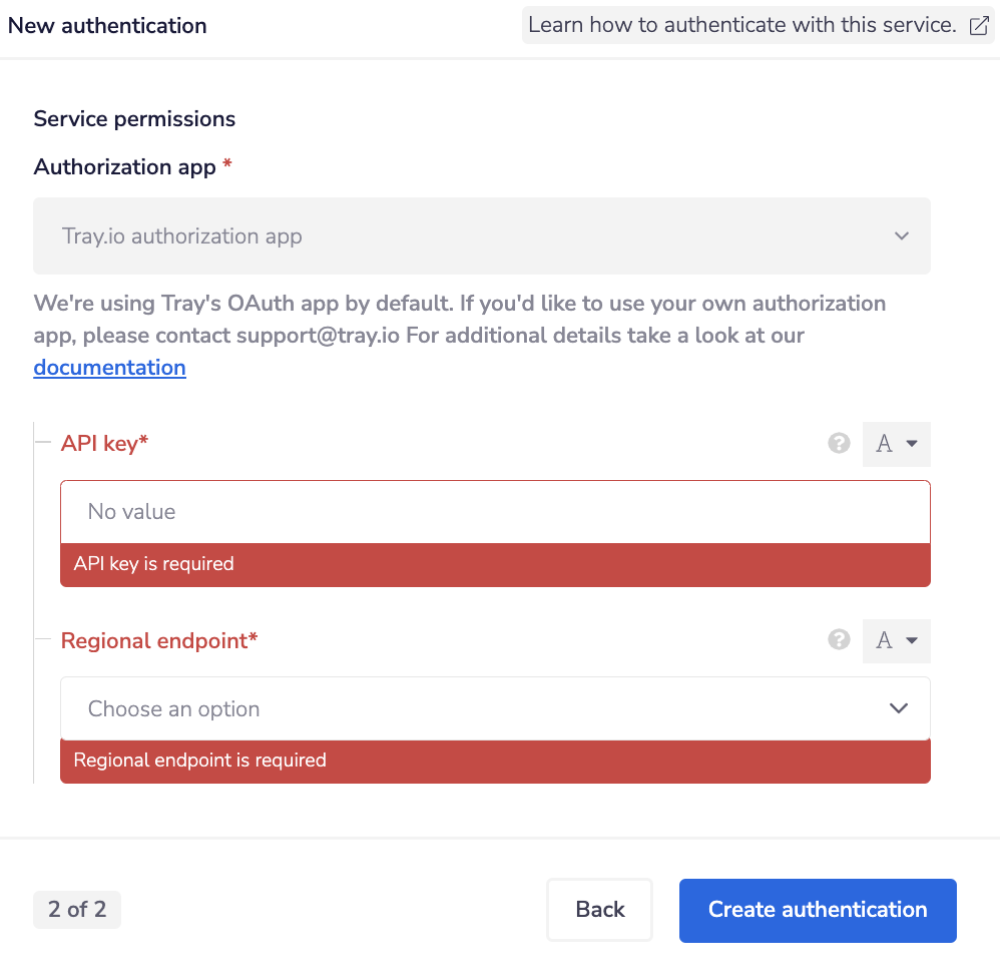
Task: Click the chevron on the authorization app field
Action: [901, 236]
